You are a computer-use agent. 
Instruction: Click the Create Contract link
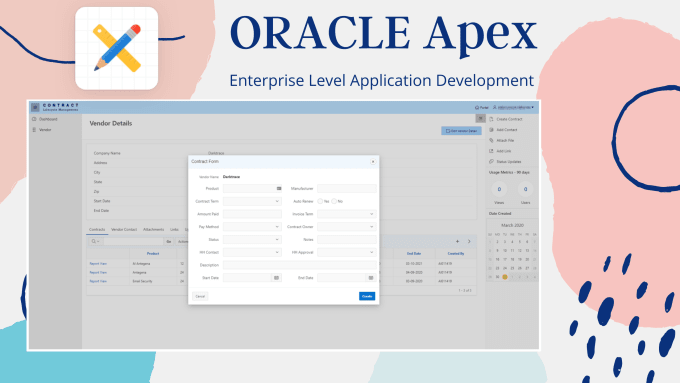[509, 119]
